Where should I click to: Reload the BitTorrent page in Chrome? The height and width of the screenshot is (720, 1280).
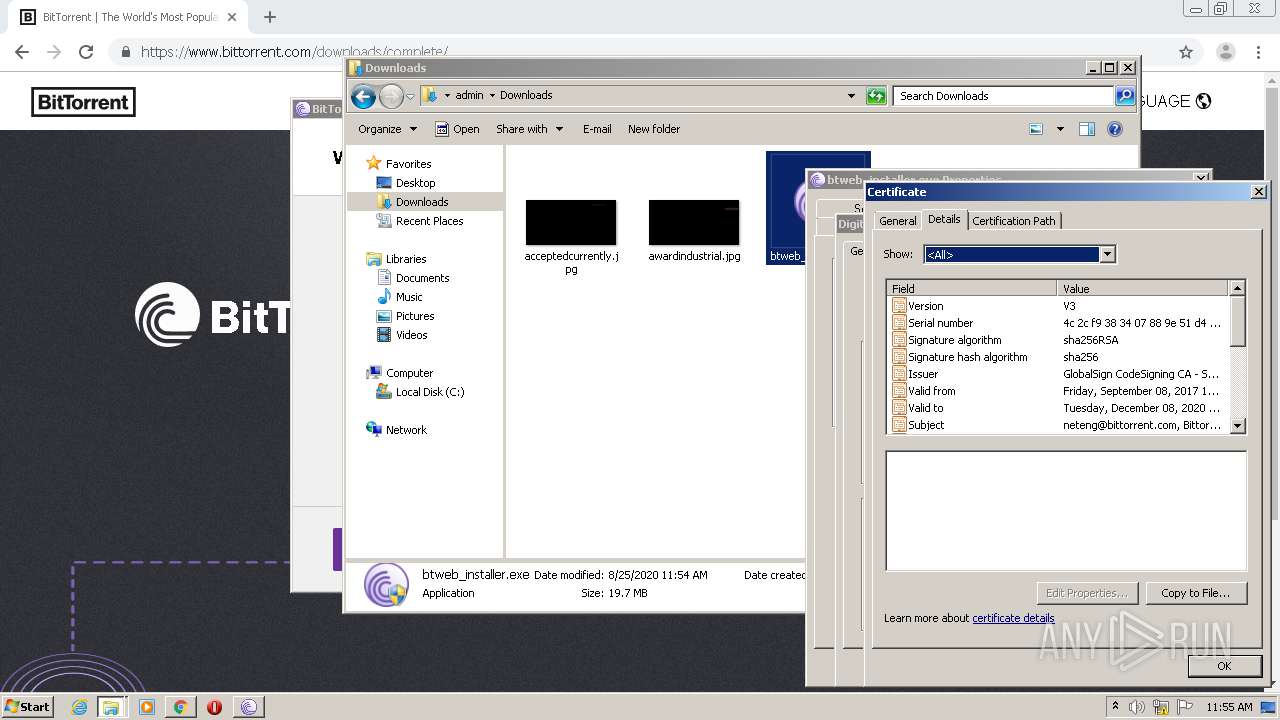point(86,52)
